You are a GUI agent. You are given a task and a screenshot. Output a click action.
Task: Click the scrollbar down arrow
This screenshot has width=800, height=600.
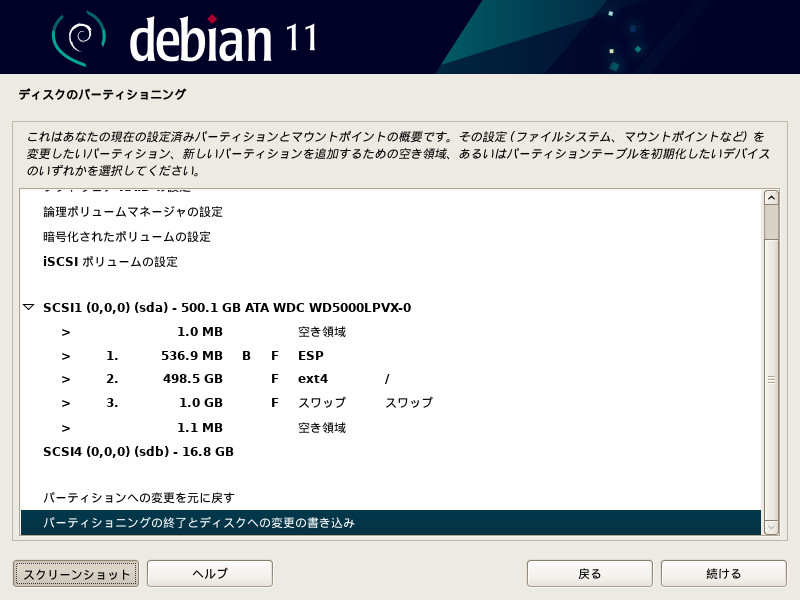[x=771, y=527]
